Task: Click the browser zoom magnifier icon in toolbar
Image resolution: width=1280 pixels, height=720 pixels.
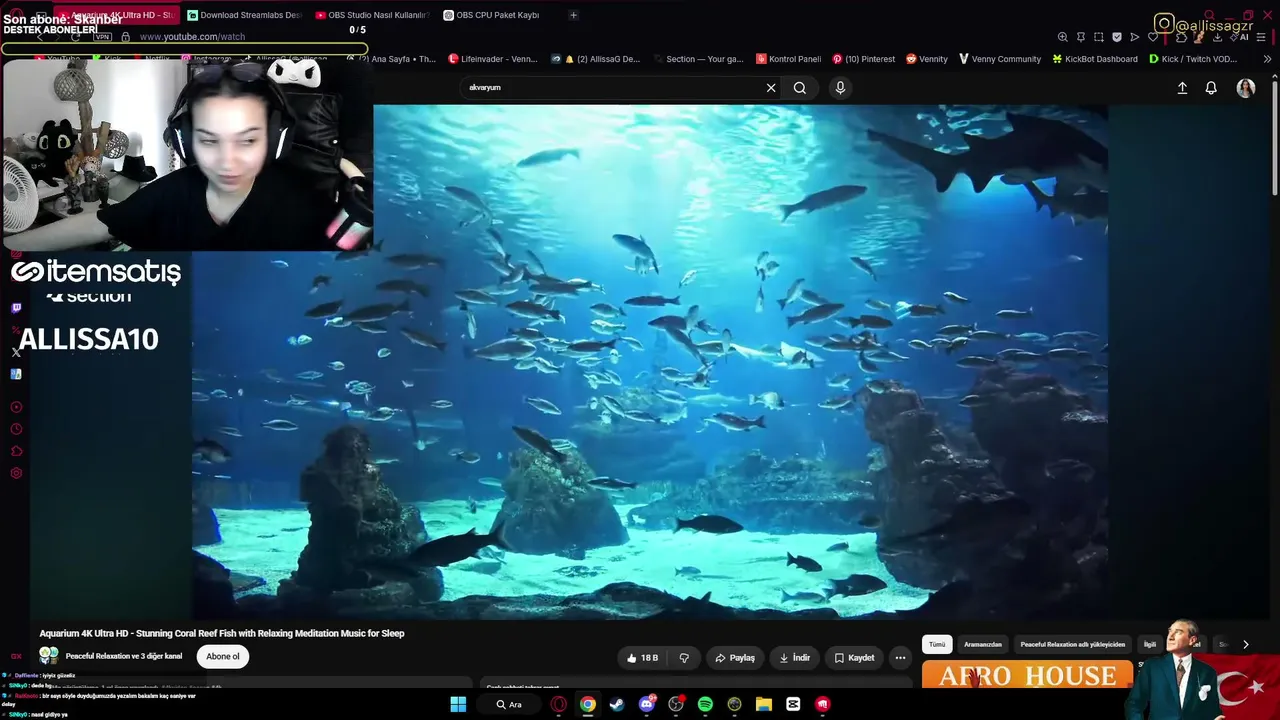Action: point(1063,37)
